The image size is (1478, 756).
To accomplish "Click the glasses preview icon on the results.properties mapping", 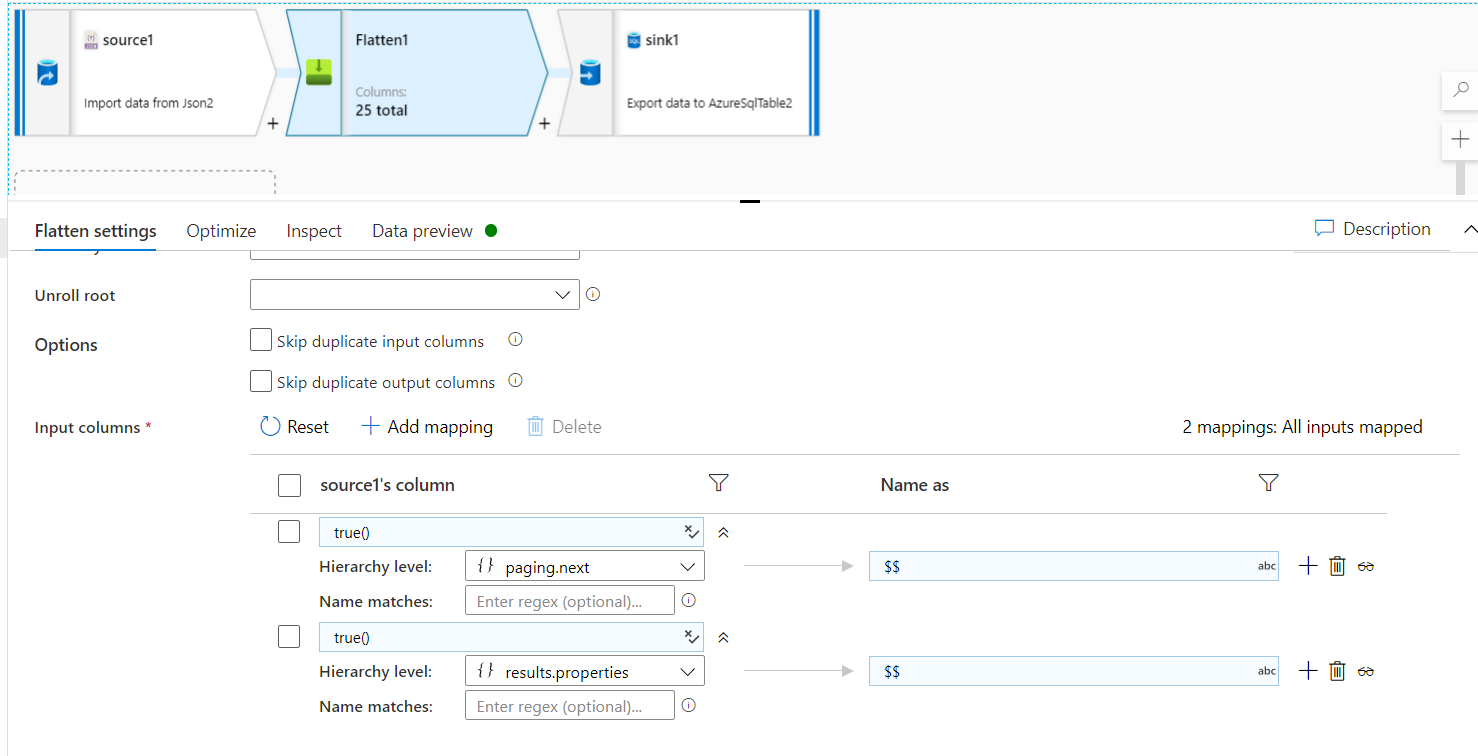I will pyautogui.click(x=1366, y=670).
